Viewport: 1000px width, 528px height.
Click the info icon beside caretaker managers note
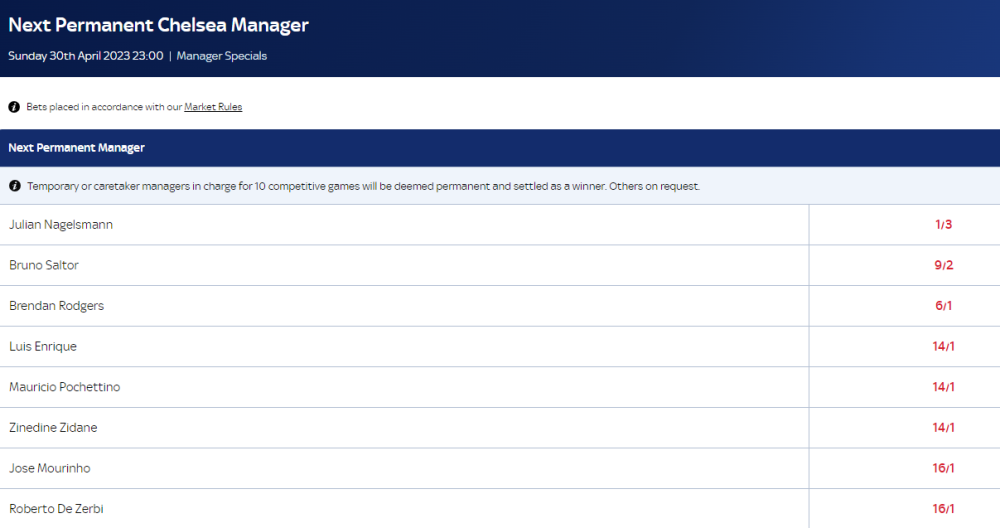tap(15, 186)
